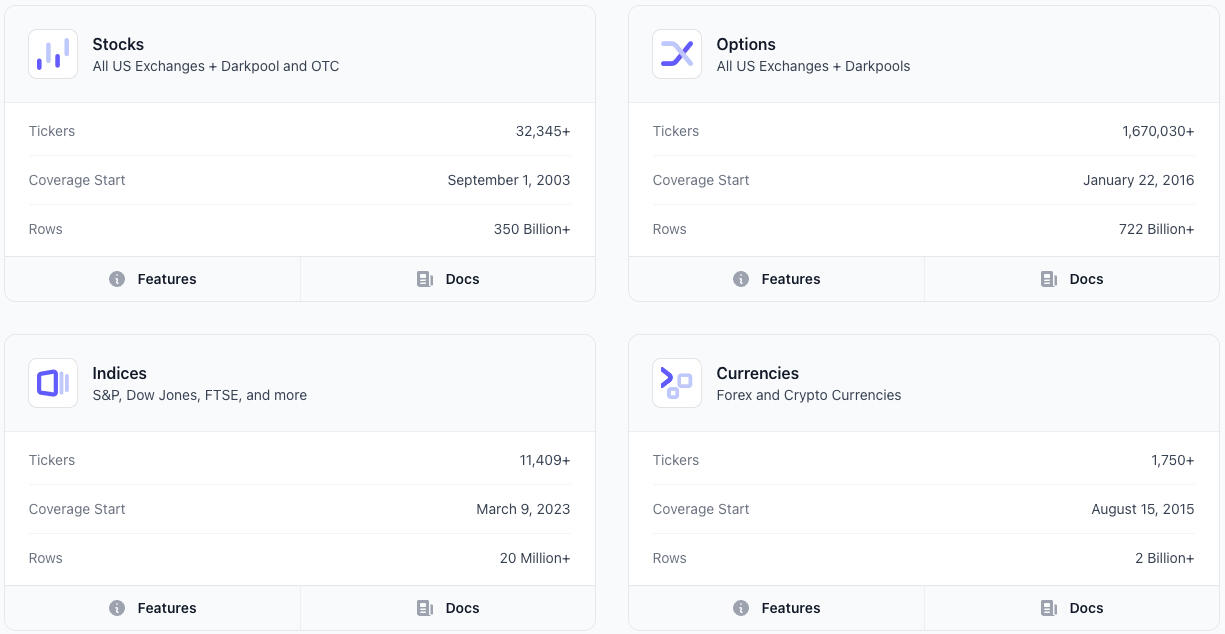This screenshot has height=634, width=1225.
Task: Click the info icon in Stocks Features
Action: point(117,279)
